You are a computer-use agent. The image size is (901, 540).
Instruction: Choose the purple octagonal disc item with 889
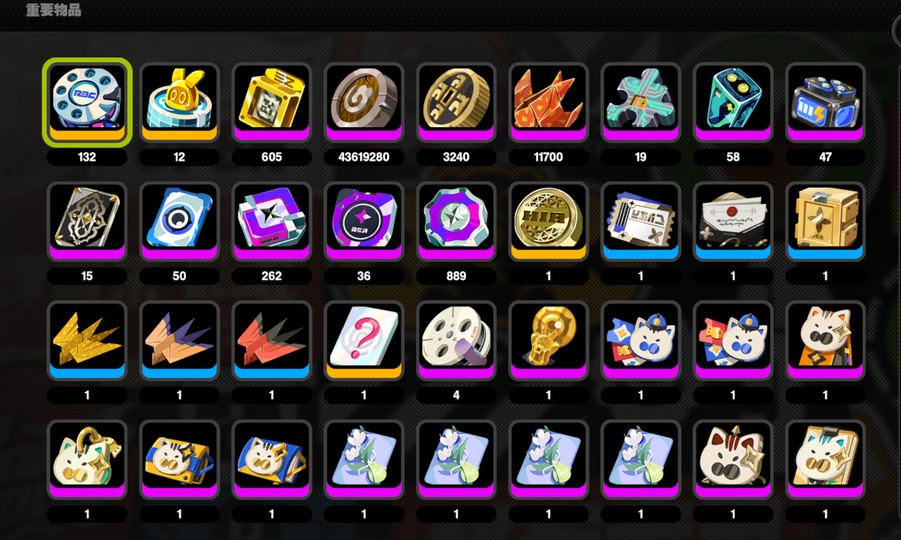click(x=456, y=221)
